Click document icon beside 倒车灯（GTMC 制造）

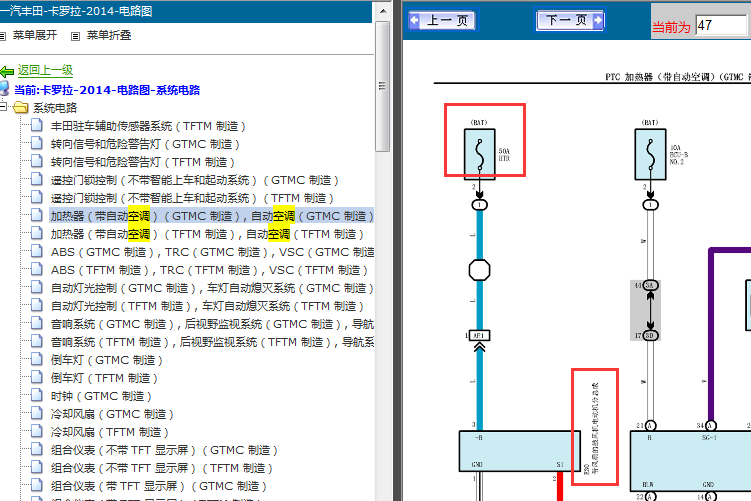point(37,359)
